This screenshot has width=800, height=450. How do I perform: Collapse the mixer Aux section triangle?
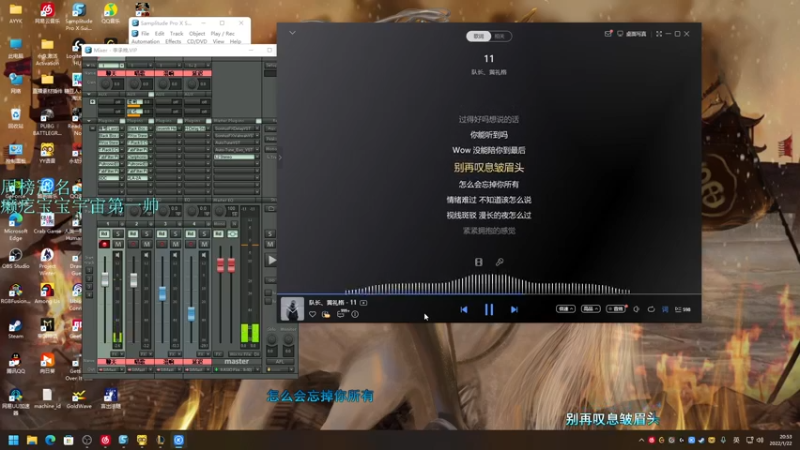[89, 94]
